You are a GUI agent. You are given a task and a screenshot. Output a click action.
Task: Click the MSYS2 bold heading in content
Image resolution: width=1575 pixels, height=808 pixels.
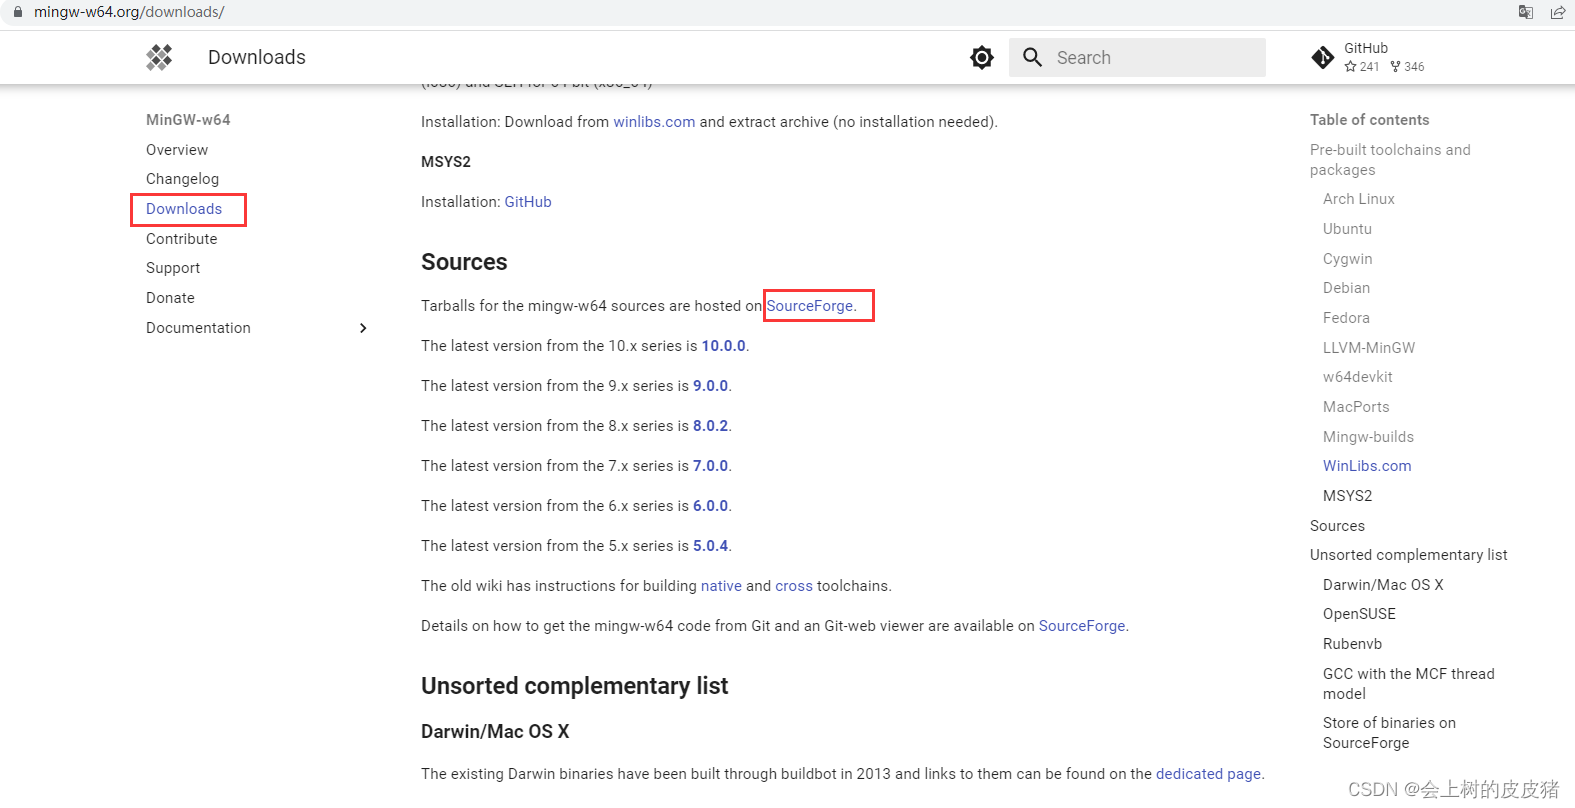pos(446,162)
